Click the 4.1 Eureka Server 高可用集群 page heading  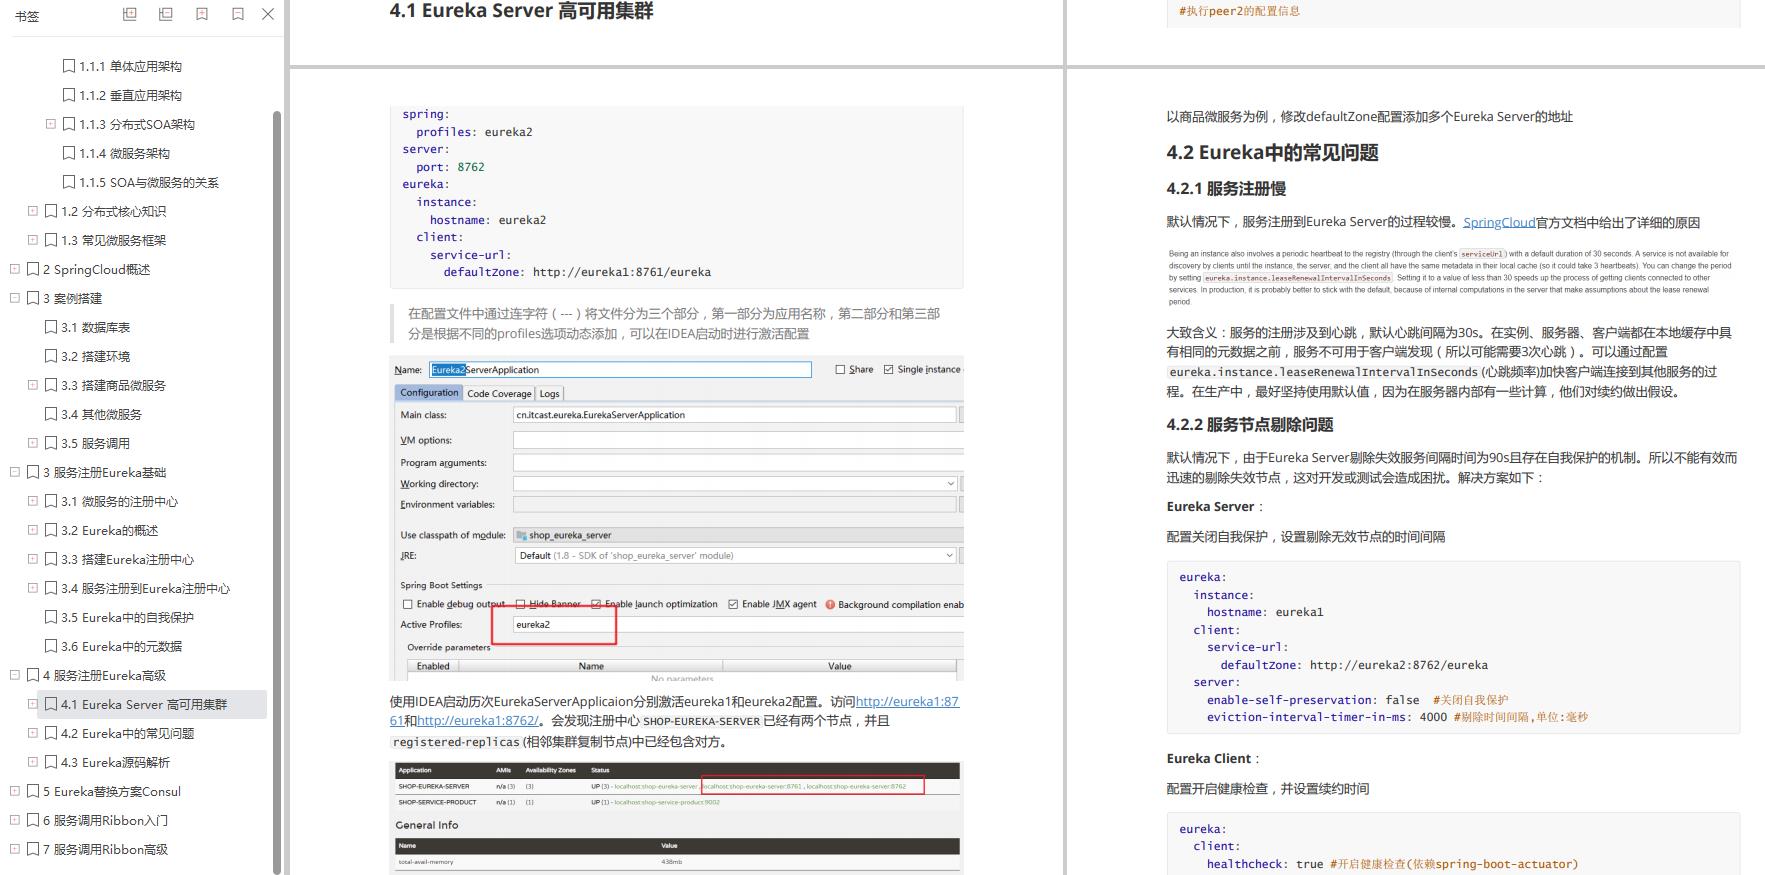coord(521,11)
